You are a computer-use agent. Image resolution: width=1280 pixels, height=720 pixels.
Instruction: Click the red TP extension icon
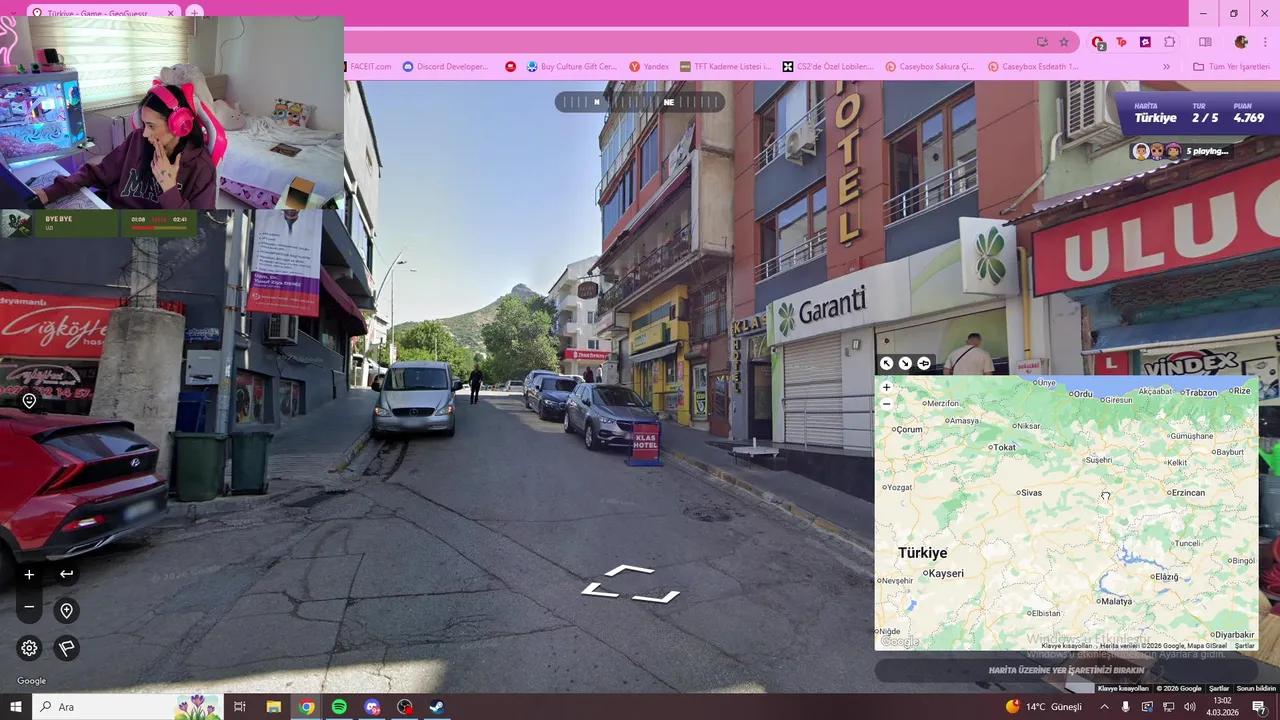tap(1121, 42)
